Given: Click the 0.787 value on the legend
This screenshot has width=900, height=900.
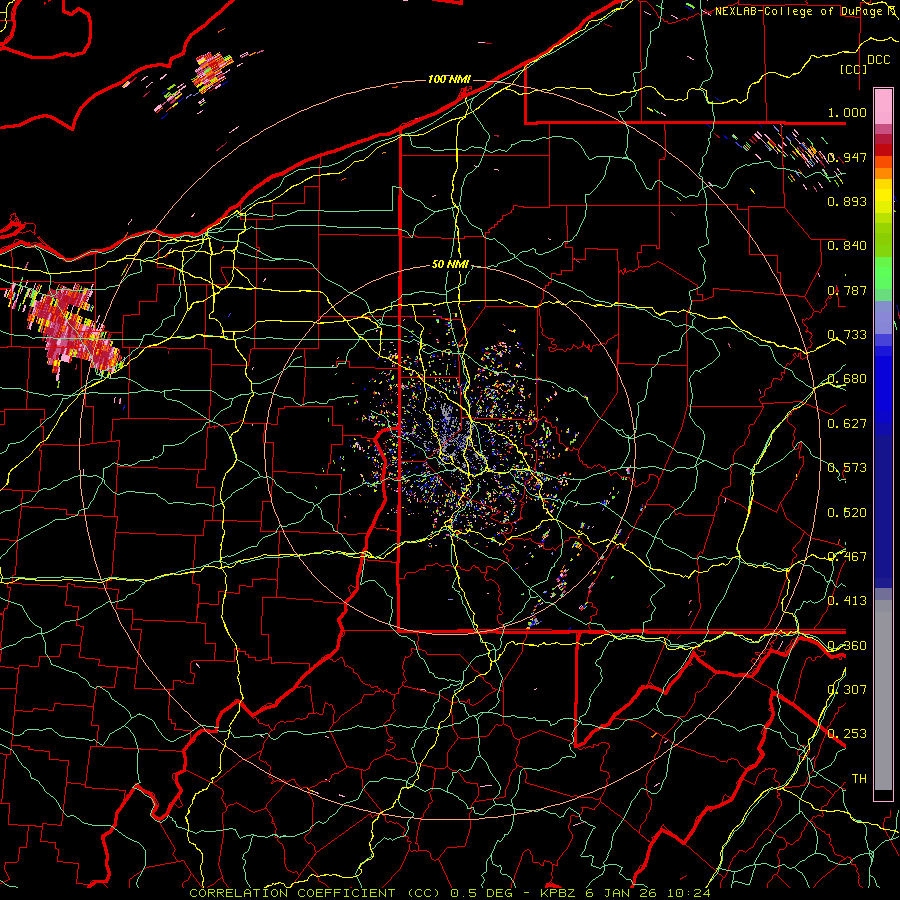Looking at the screenshot, I should [847, 290].
